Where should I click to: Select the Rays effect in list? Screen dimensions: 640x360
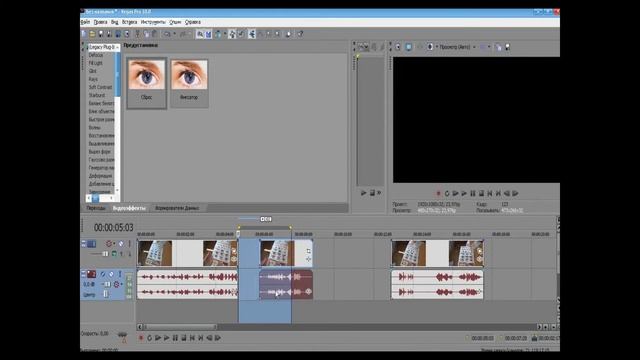coord(93,79)
